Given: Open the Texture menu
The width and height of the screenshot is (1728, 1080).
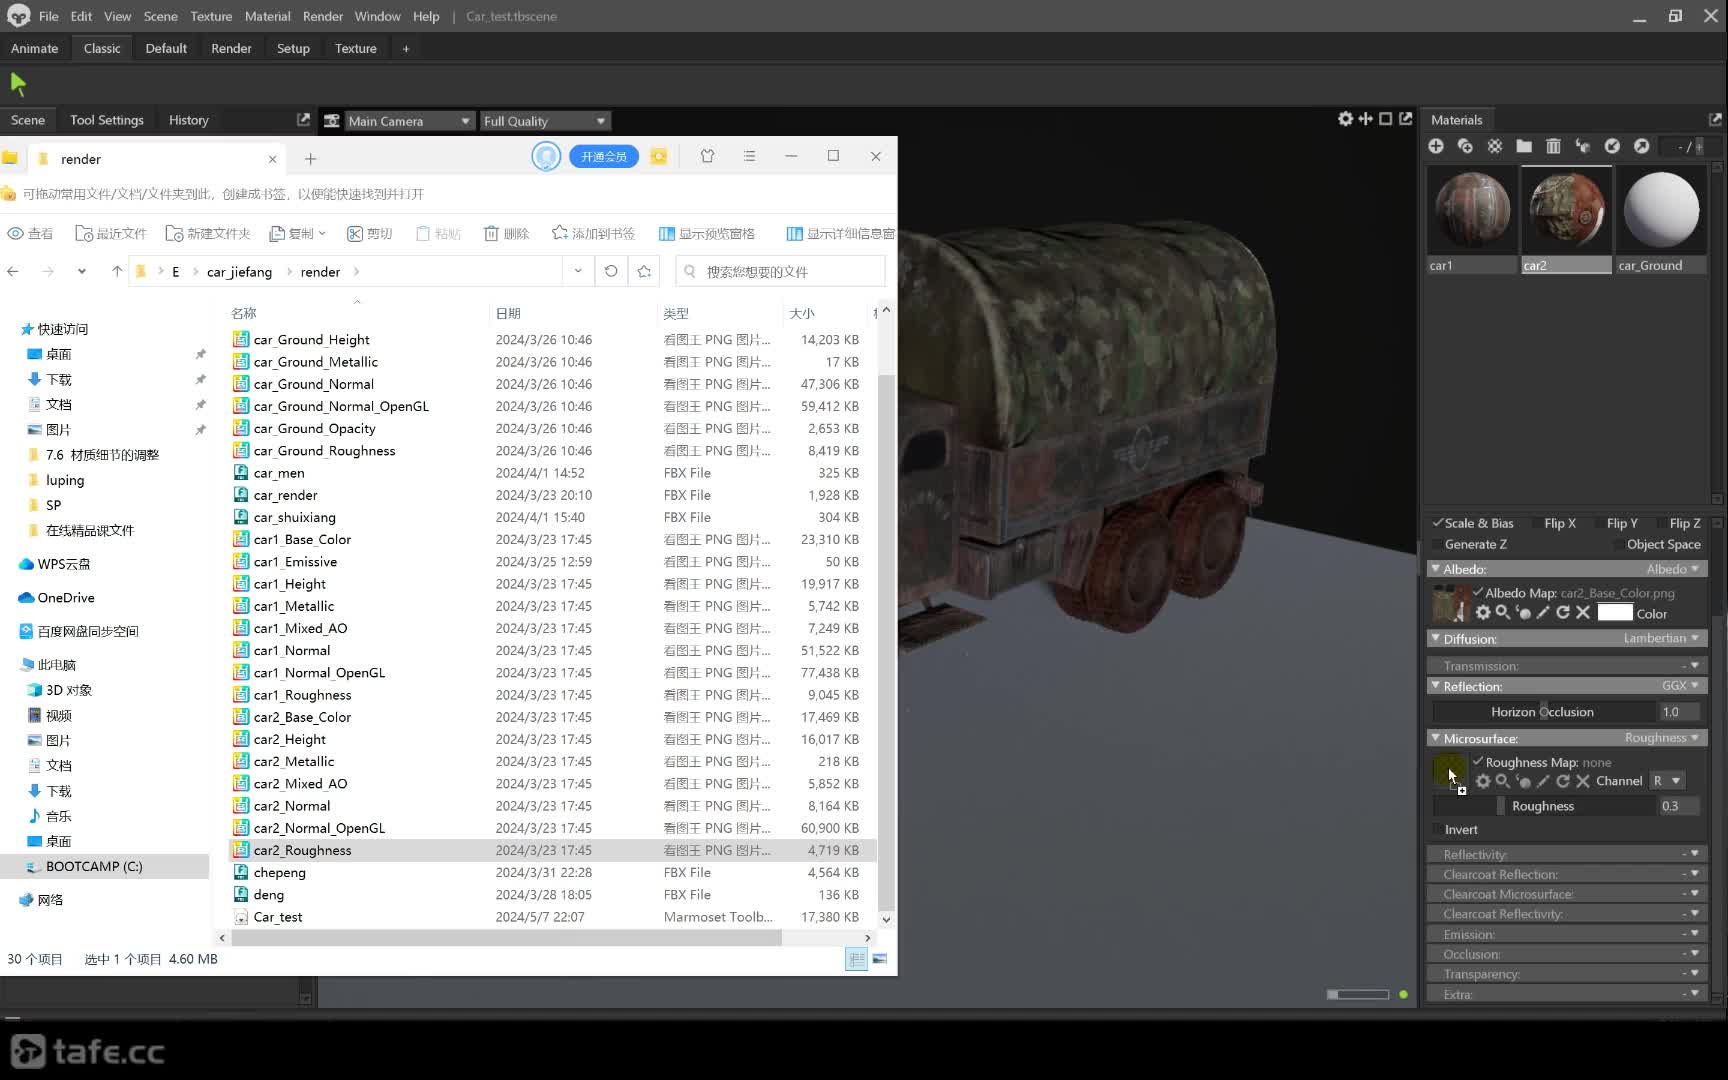Looking at the screenshot, I should tap(211, 16).
